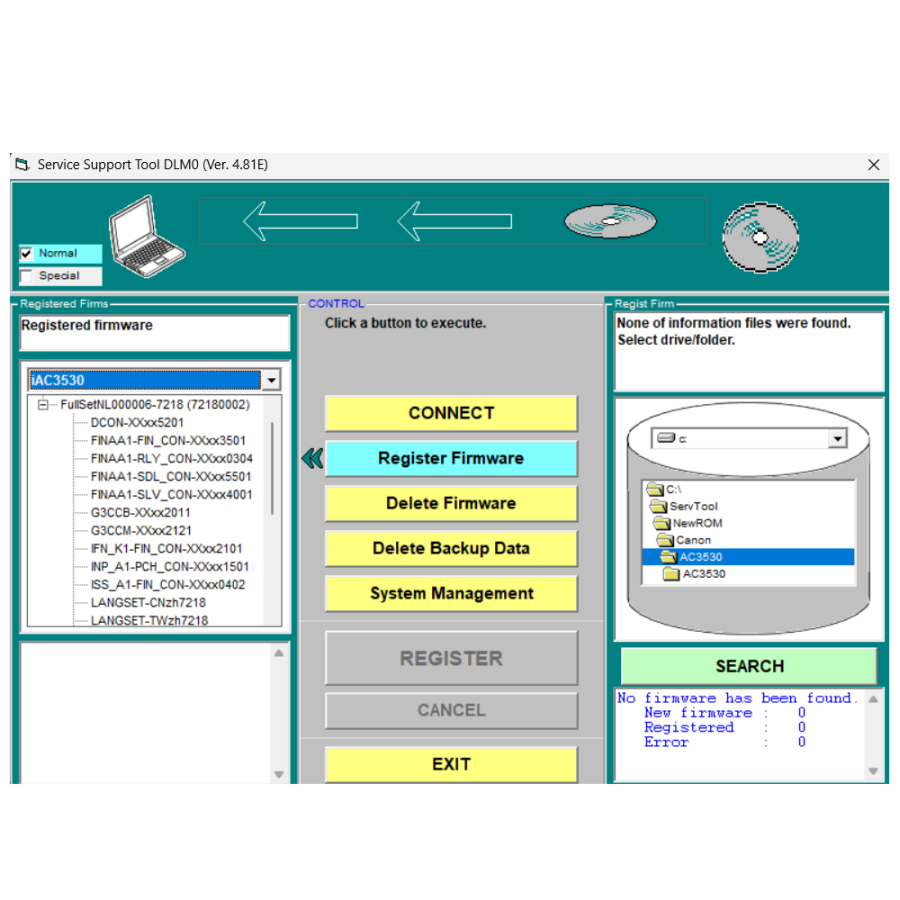
Task: Click the Delete Firmware button
Action: point(451,503)
